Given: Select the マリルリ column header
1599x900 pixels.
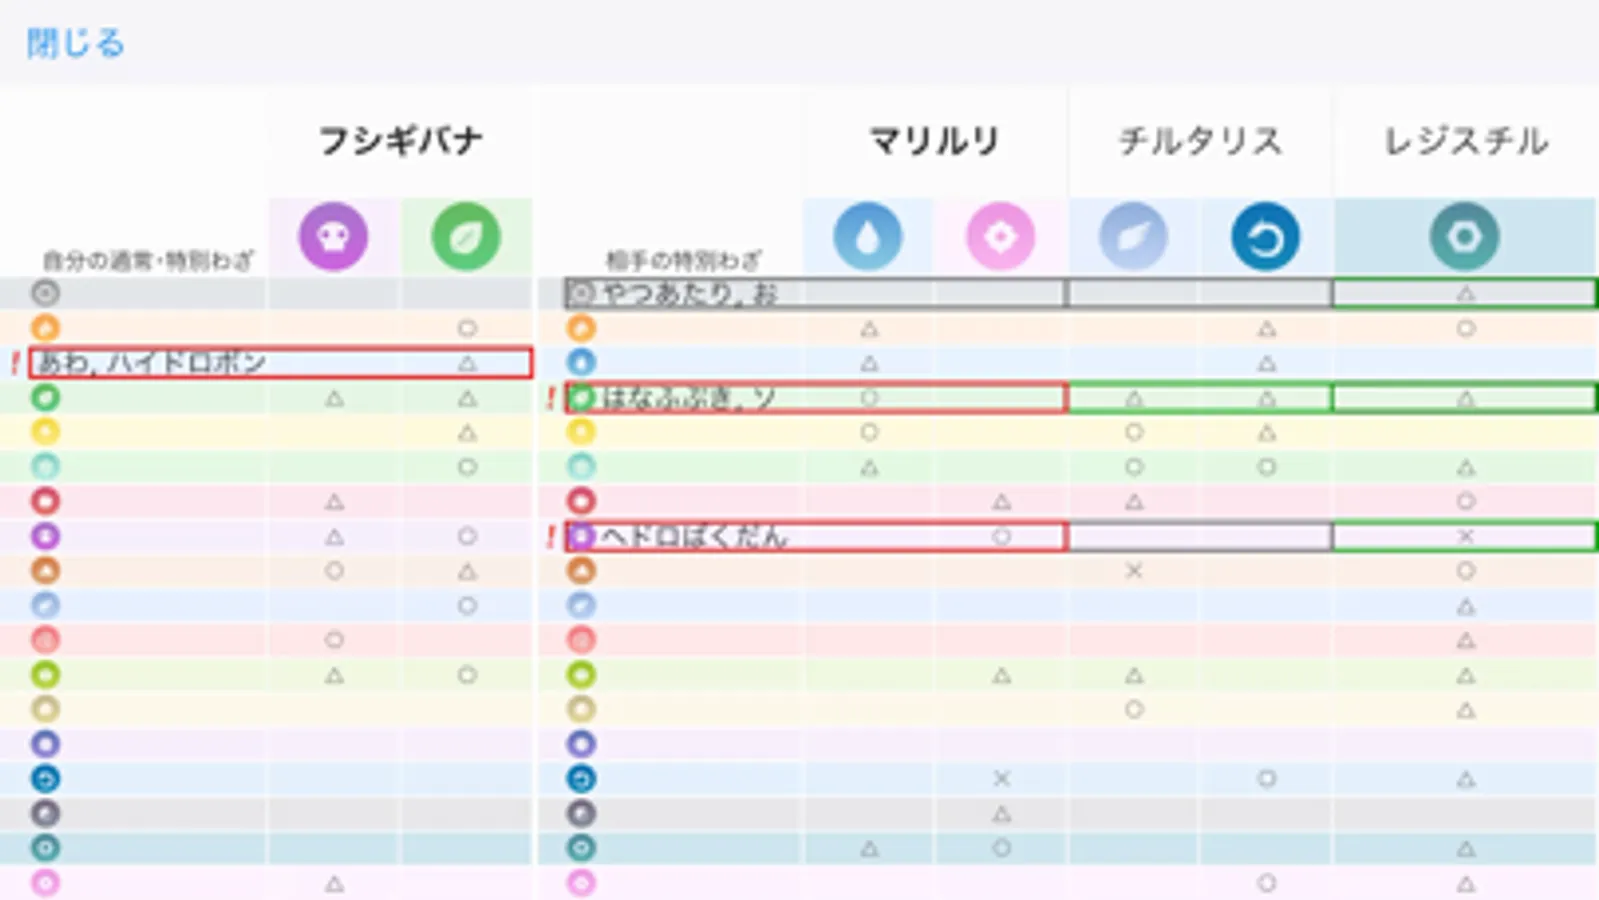Looking at the screenshot, I should (934, 140).
